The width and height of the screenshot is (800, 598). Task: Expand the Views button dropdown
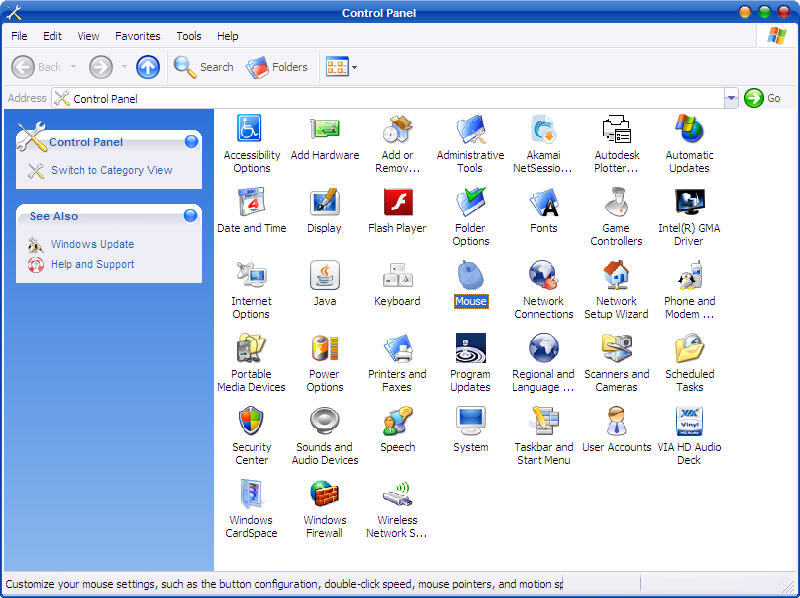tap(354, 68)
